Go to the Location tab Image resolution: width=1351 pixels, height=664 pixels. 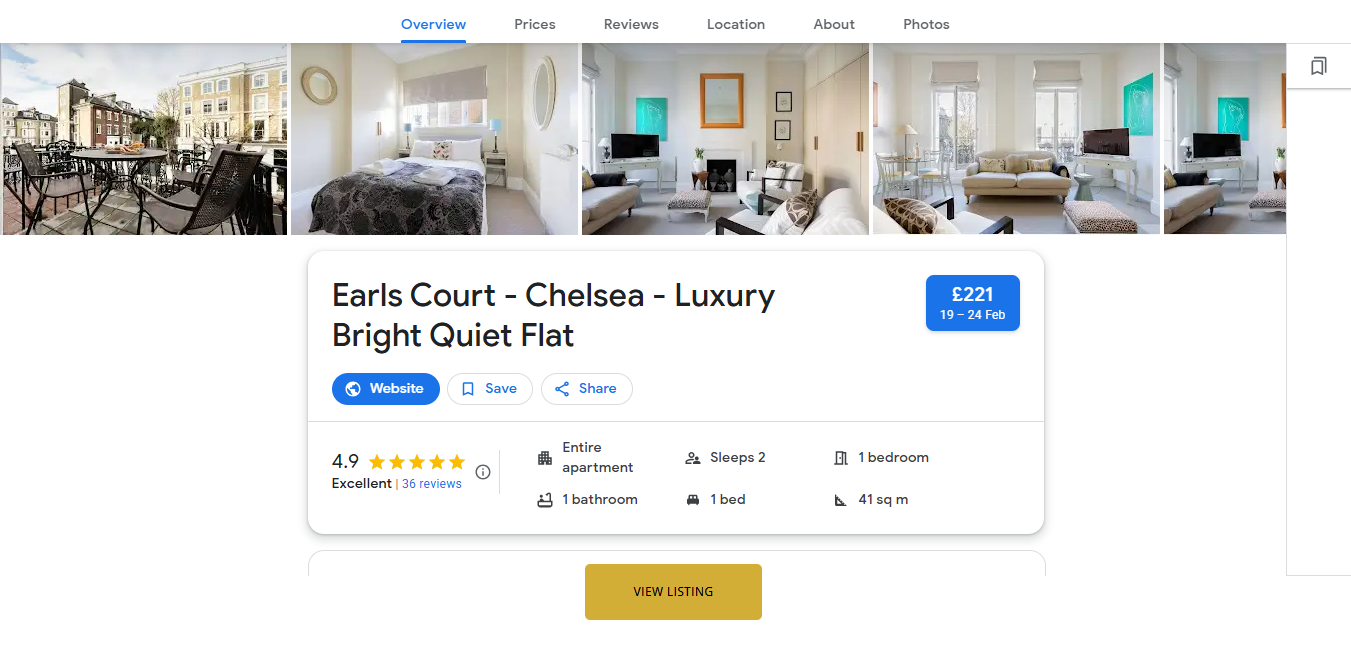tap(736, 24)
